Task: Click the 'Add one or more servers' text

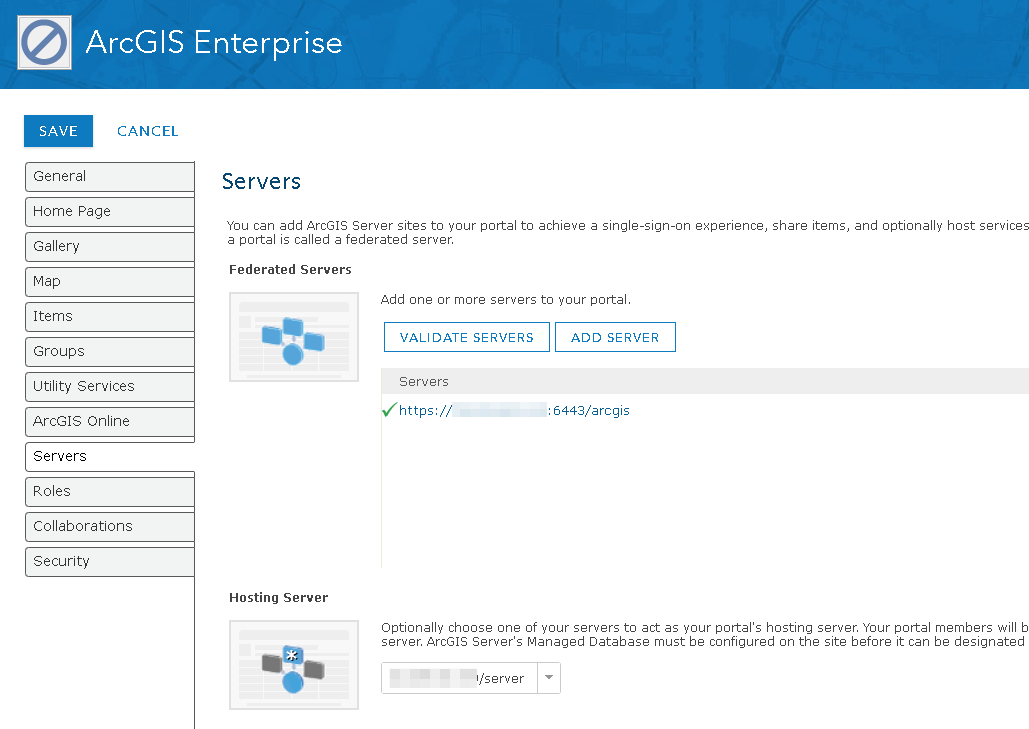Action: (x=505, y=300)
